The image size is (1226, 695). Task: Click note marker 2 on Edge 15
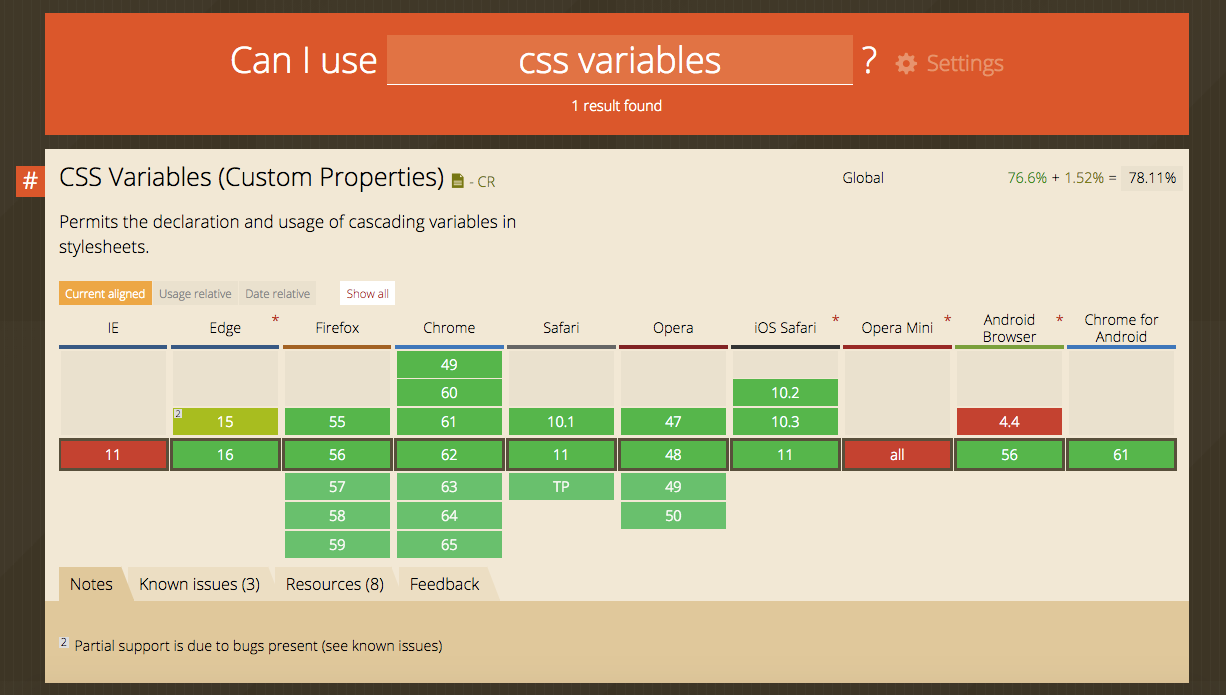coord(178,413)
